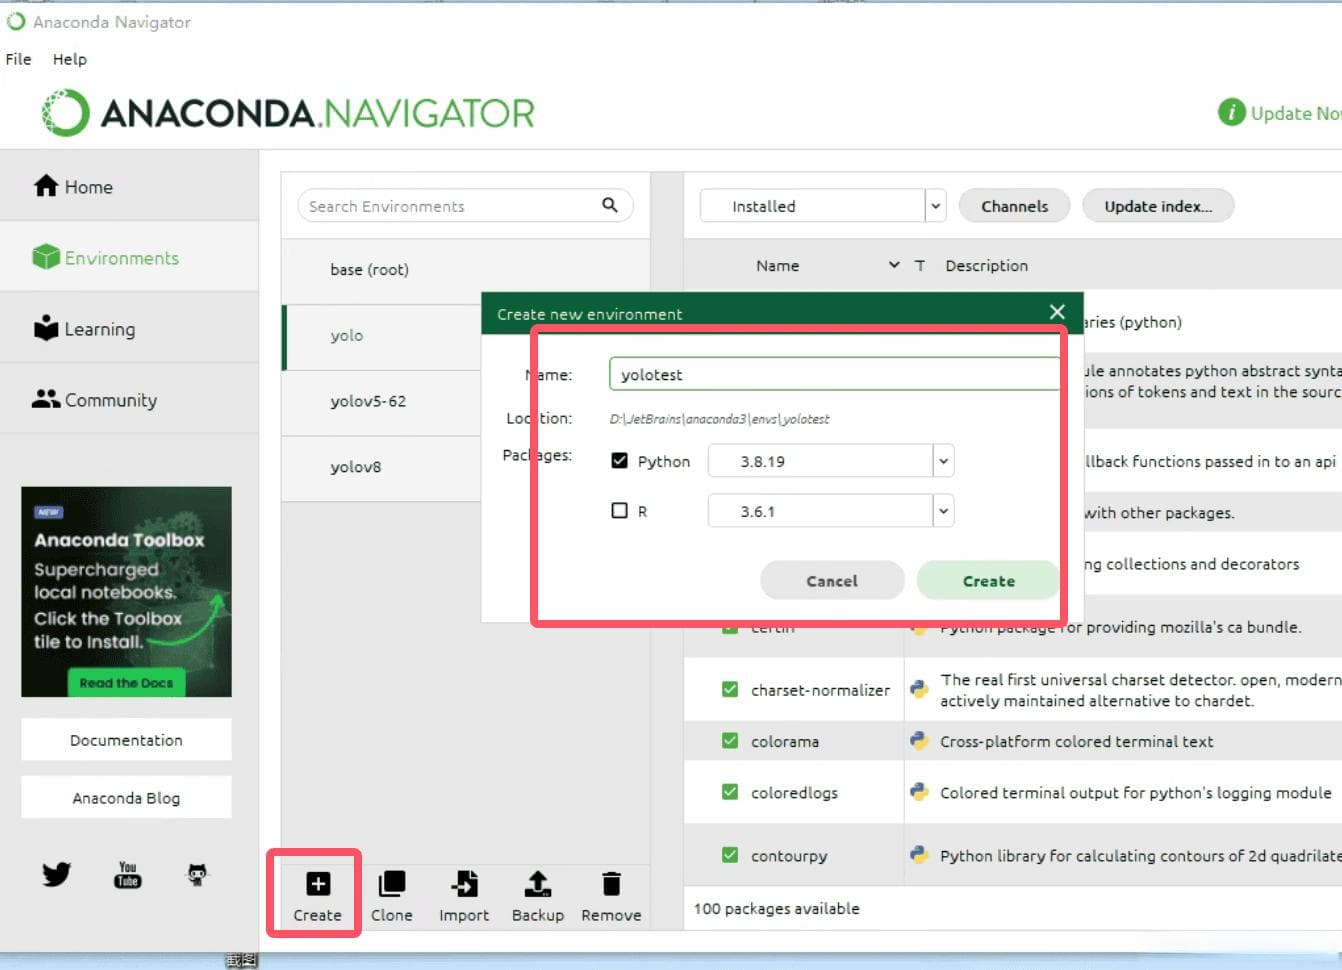Click the search magnifier icon in Search Environments
Image resolution: width=1342 pixels, height=970 pixels.
(x=610, y=205)
